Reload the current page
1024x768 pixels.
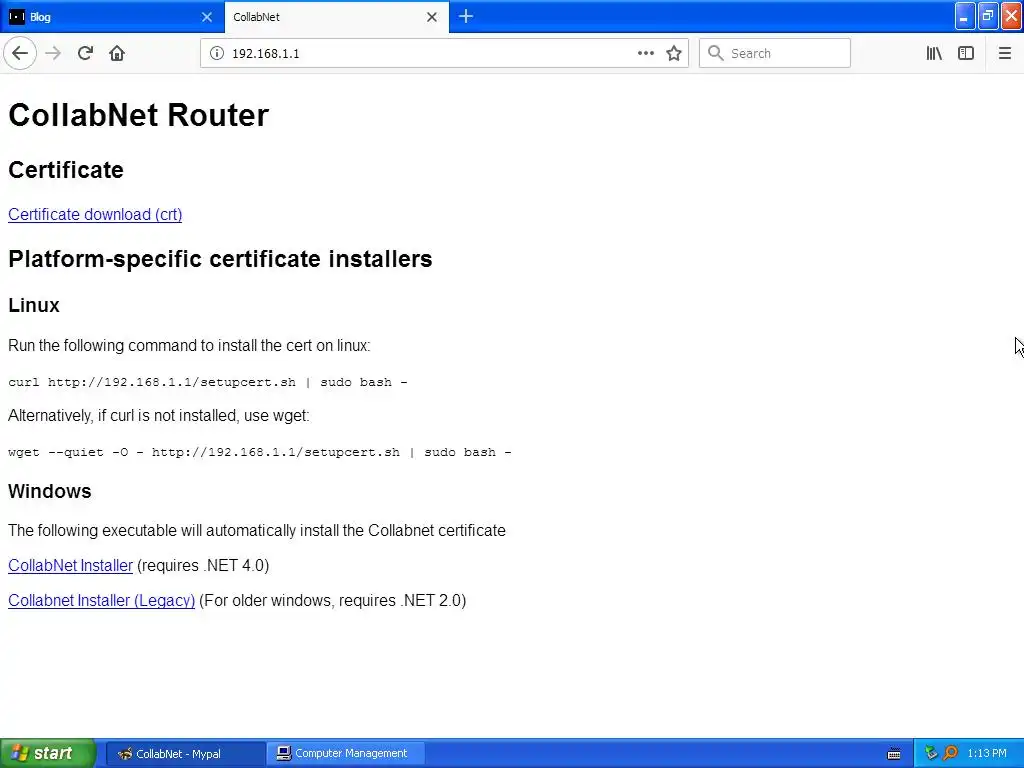coord(85,53)
